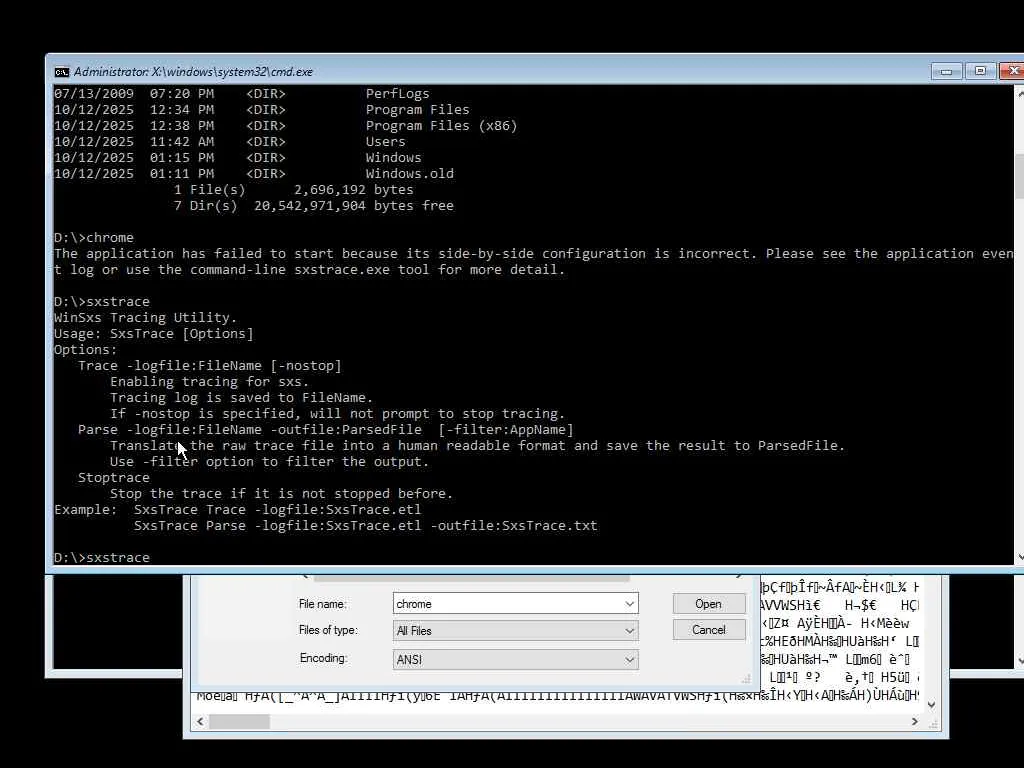The height and width of the screenshot is (768, 1024).
Task: Expand the Files of type dropdown
Action: (630, 631)
